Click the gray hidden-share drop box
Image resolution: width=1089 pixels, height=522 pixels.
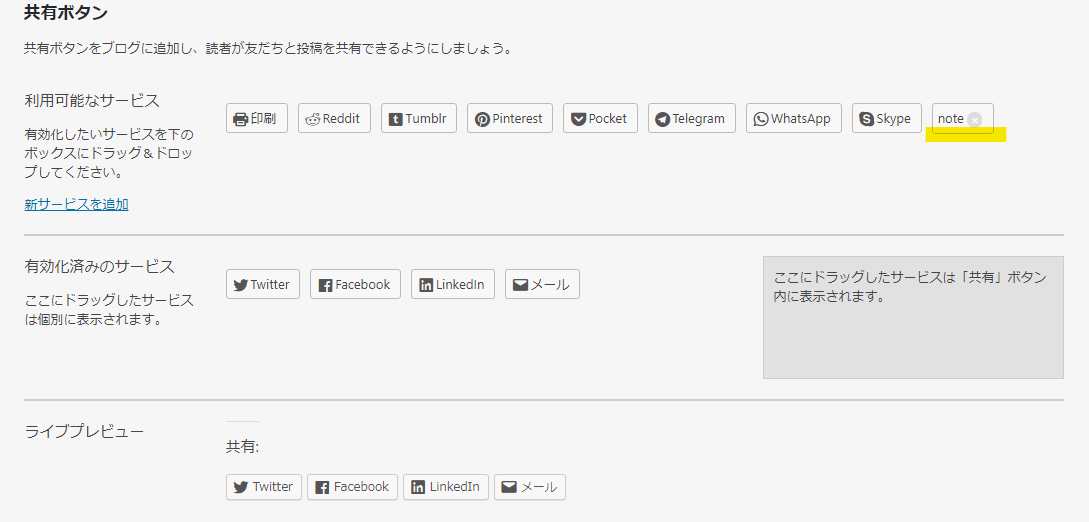coord(913,317)
